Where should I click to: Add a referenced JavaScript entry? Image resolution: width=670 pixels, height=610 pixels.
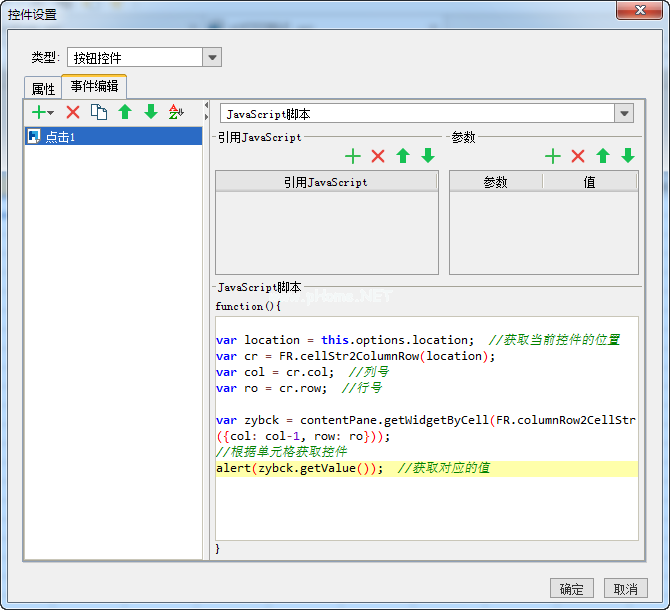point(352,156)
